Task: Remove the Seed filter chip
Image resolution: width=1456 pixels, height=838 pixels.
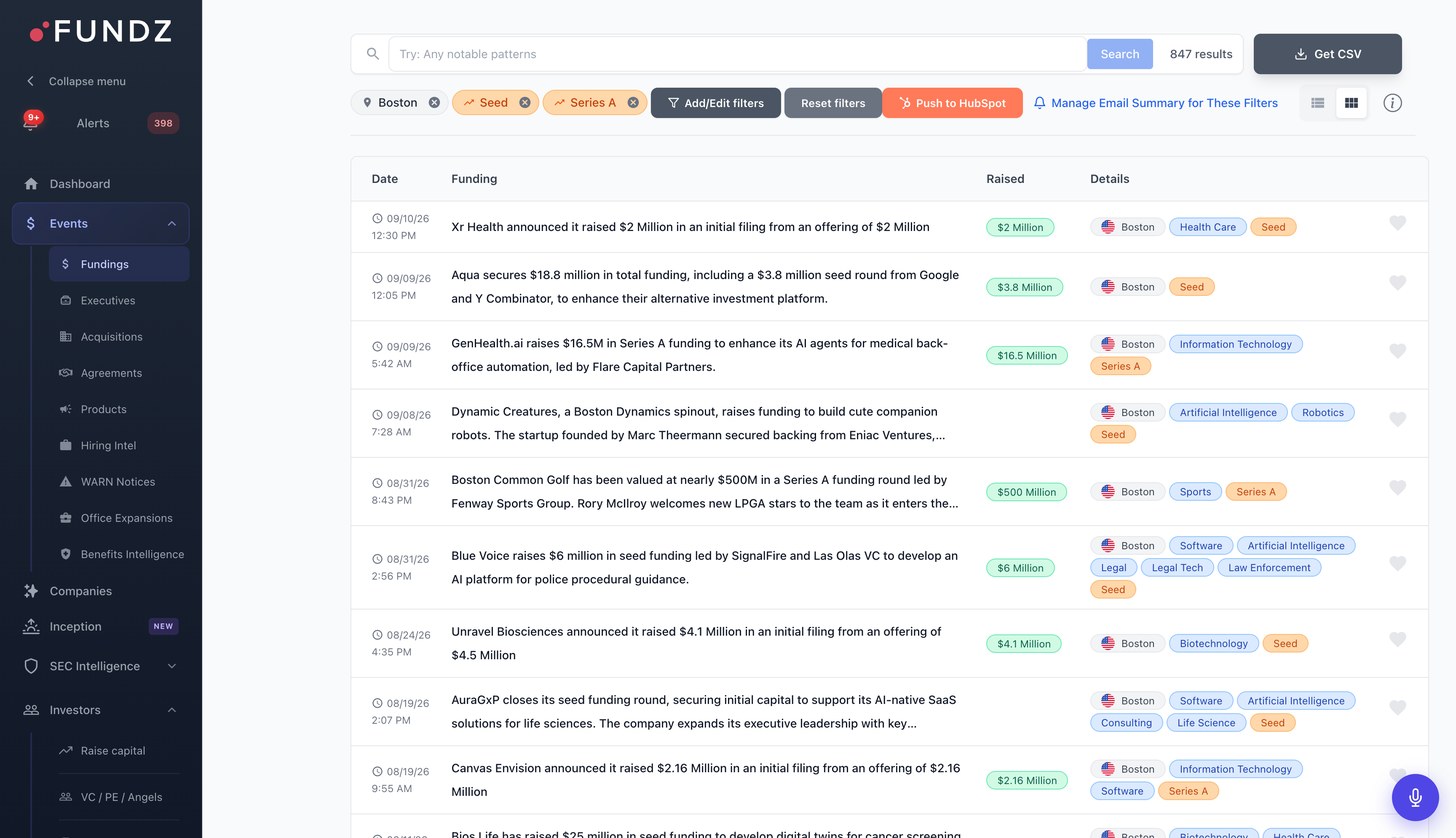Action: point(524,103)
